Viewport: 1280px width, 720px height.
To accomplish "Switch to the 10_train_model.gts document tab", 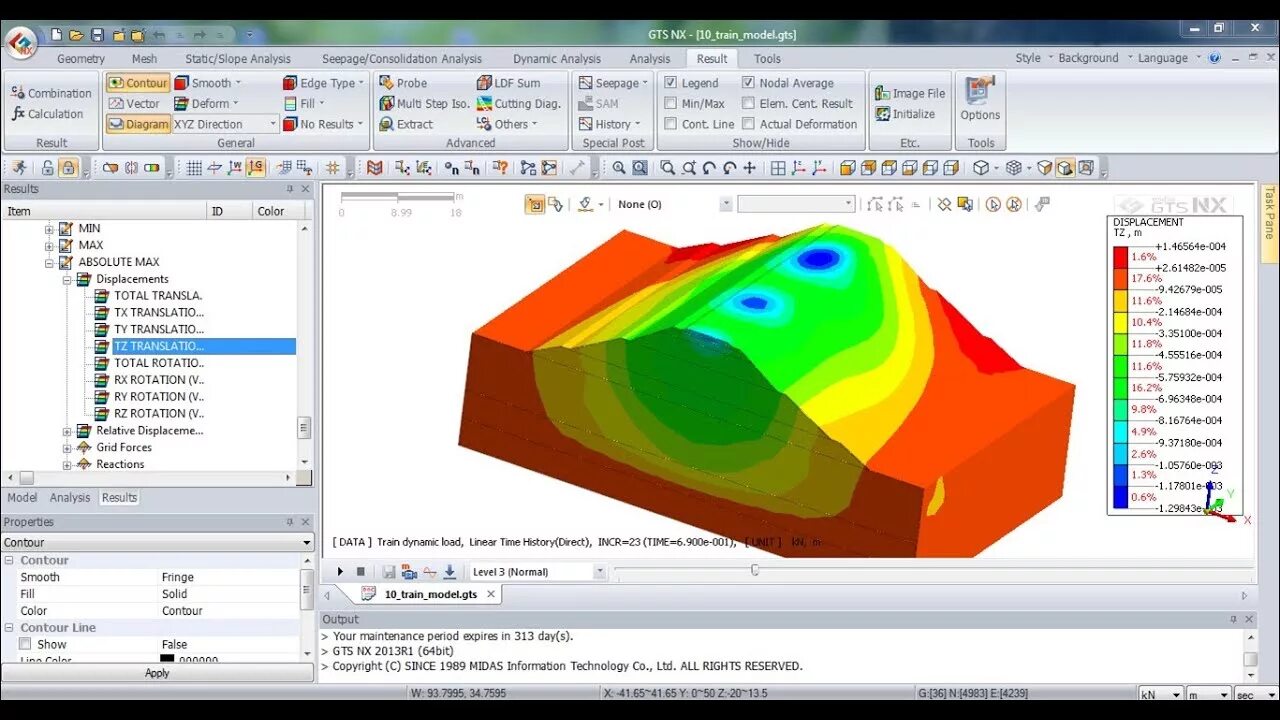I will pyautogui.click(x=430, y=594).
